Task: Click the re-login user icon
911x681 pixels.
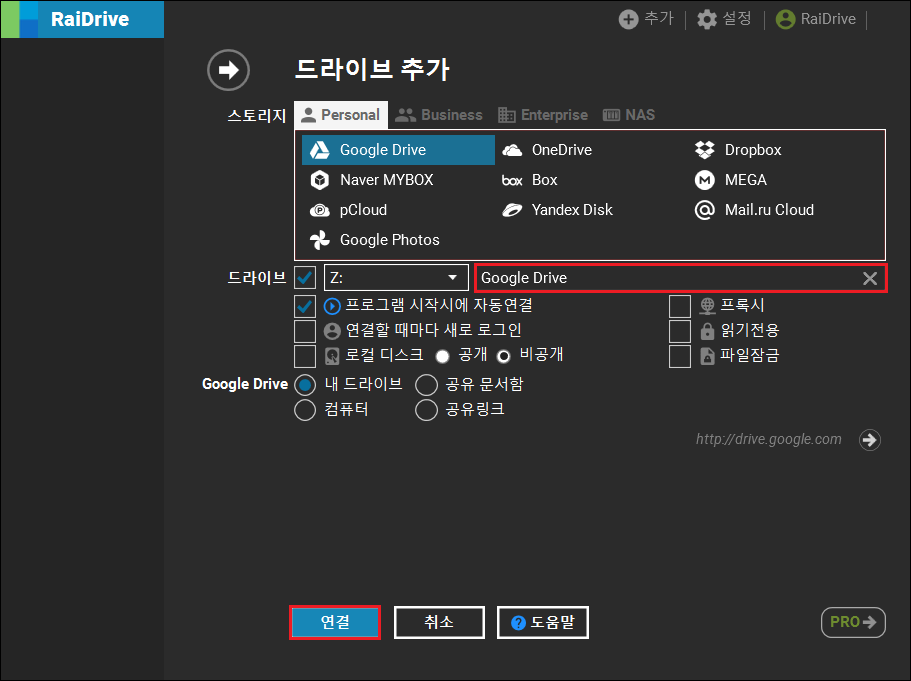Action: pyautogui.click(x=332, y=331)
